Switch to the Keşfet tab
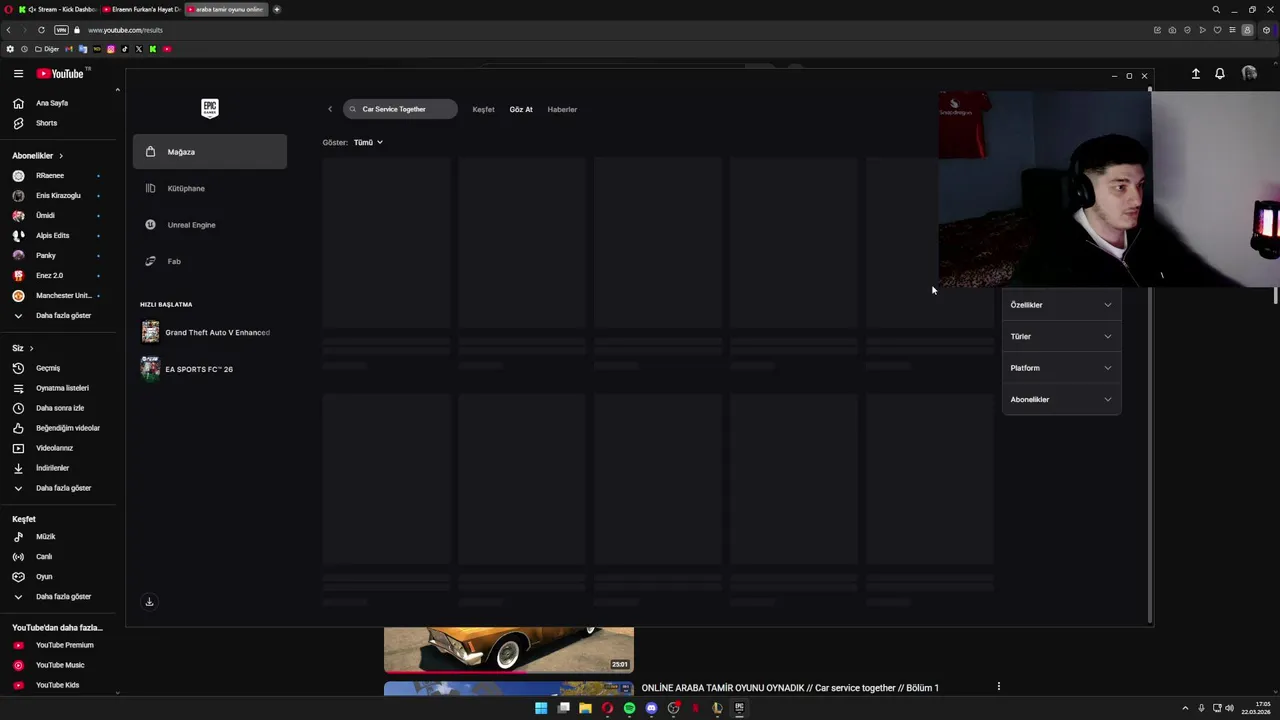 483,109
